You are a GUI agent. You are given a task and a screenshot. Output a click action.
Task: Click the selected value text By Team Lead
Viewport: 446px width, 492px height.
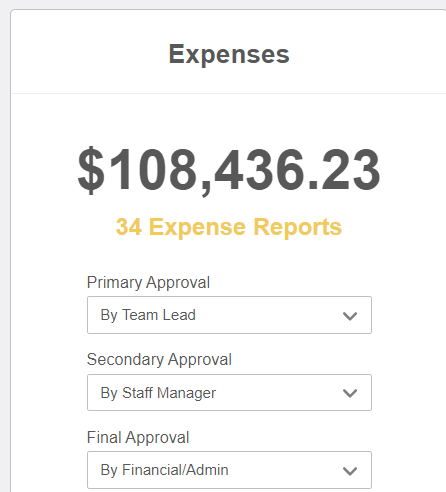(x=148, y=315)
